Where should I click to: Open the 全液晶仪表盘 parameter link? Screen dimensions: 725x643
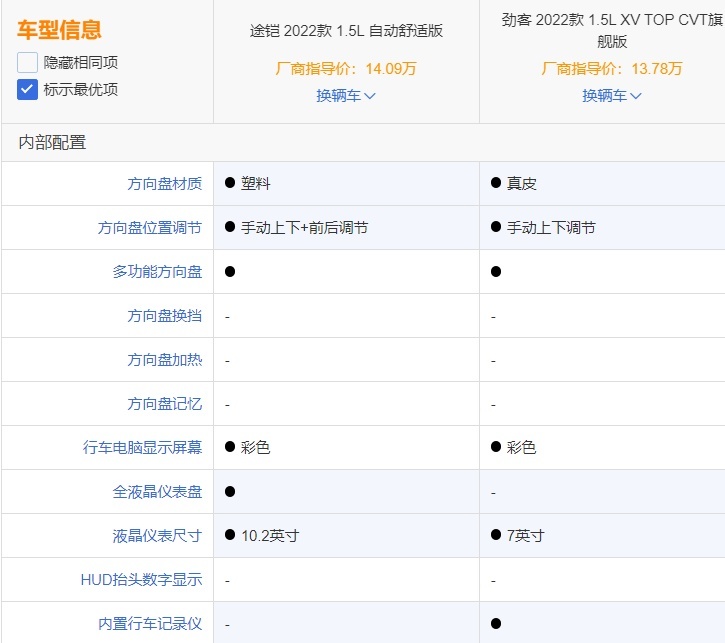coord(157,492)
